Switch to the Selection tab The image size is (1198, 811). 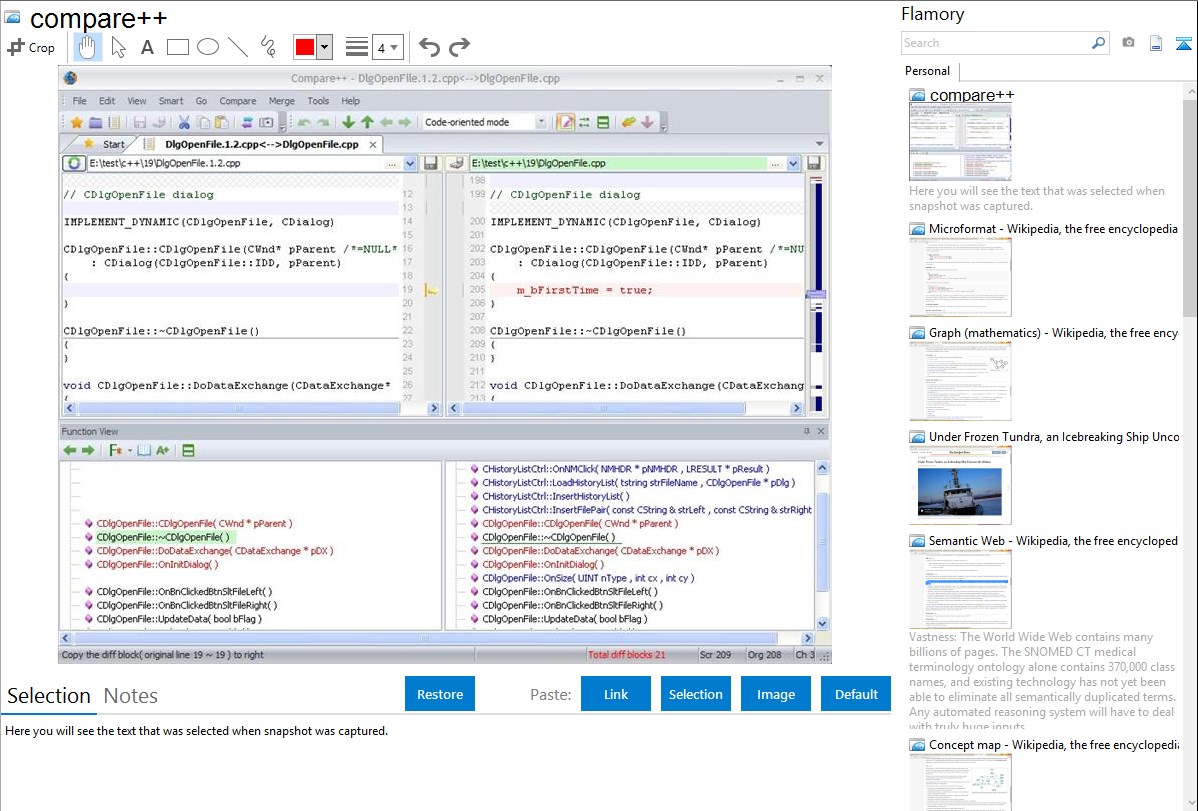point(49,696)
